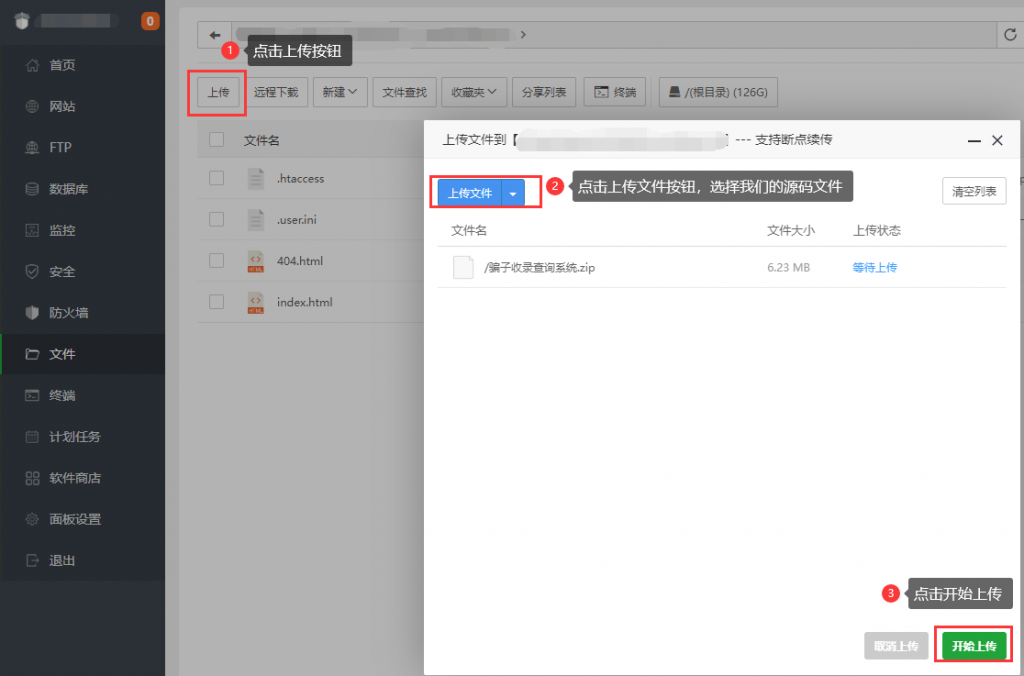Check the index.html row checkbox

pyautogui.click(x=216, y=302)
